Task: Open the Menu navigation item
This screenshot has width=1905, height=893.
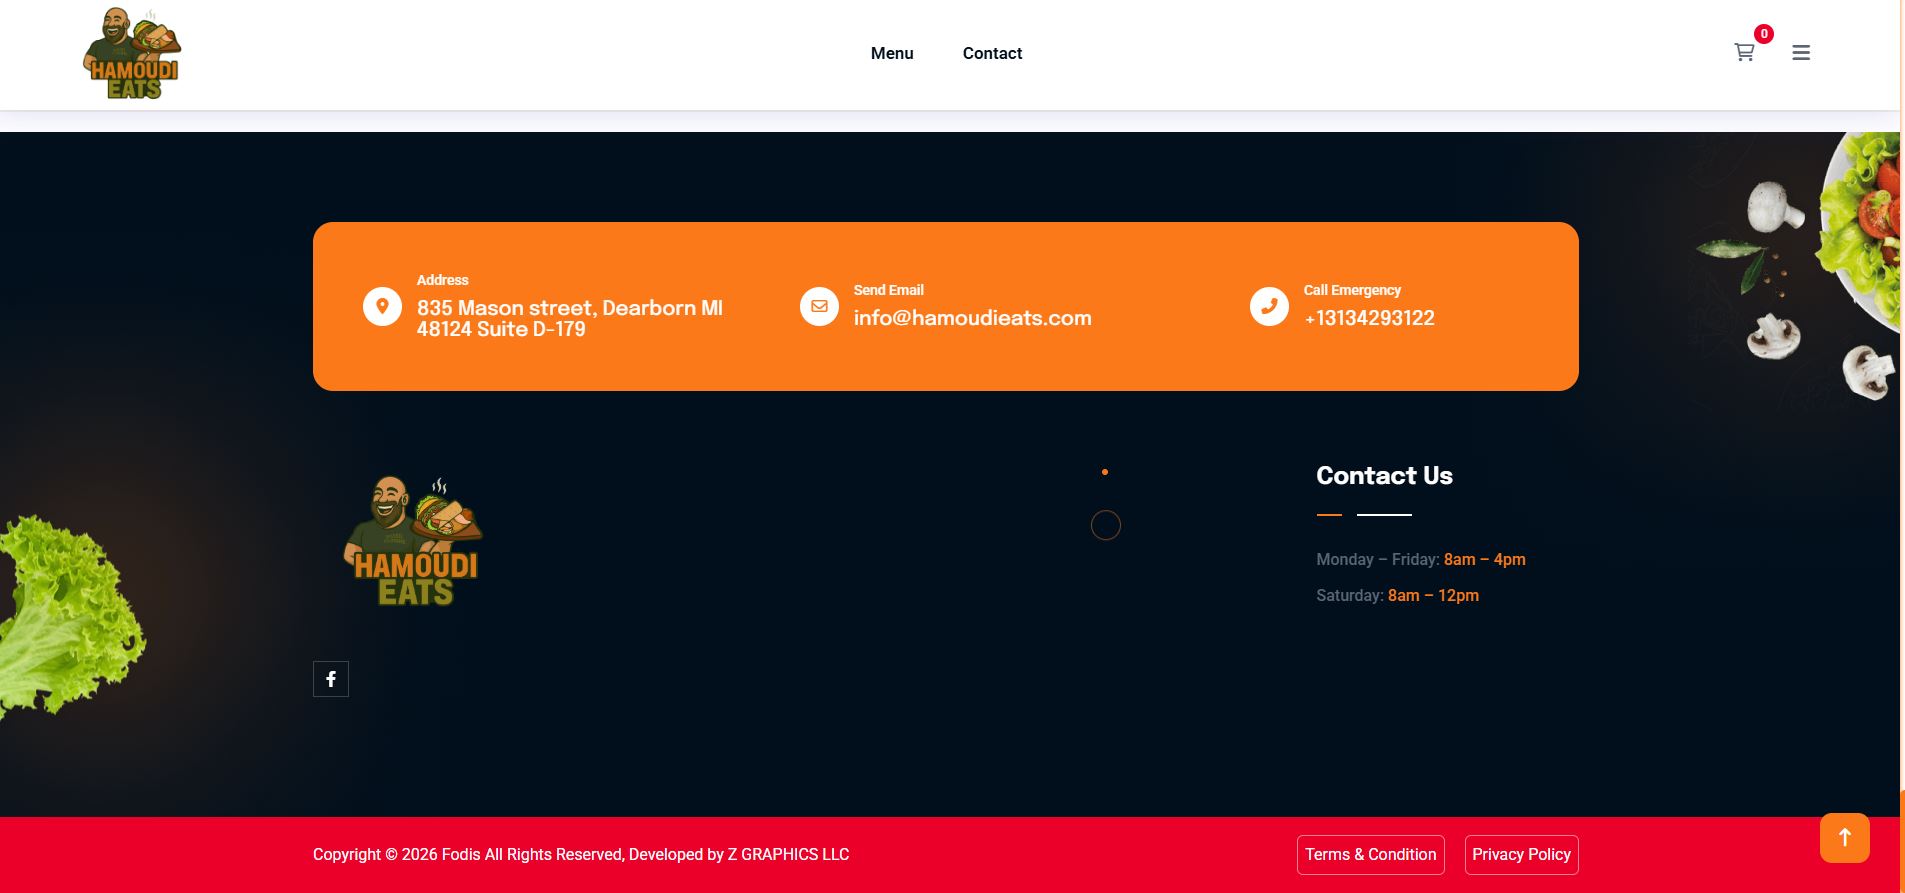Action: click(x=892, y=54)
